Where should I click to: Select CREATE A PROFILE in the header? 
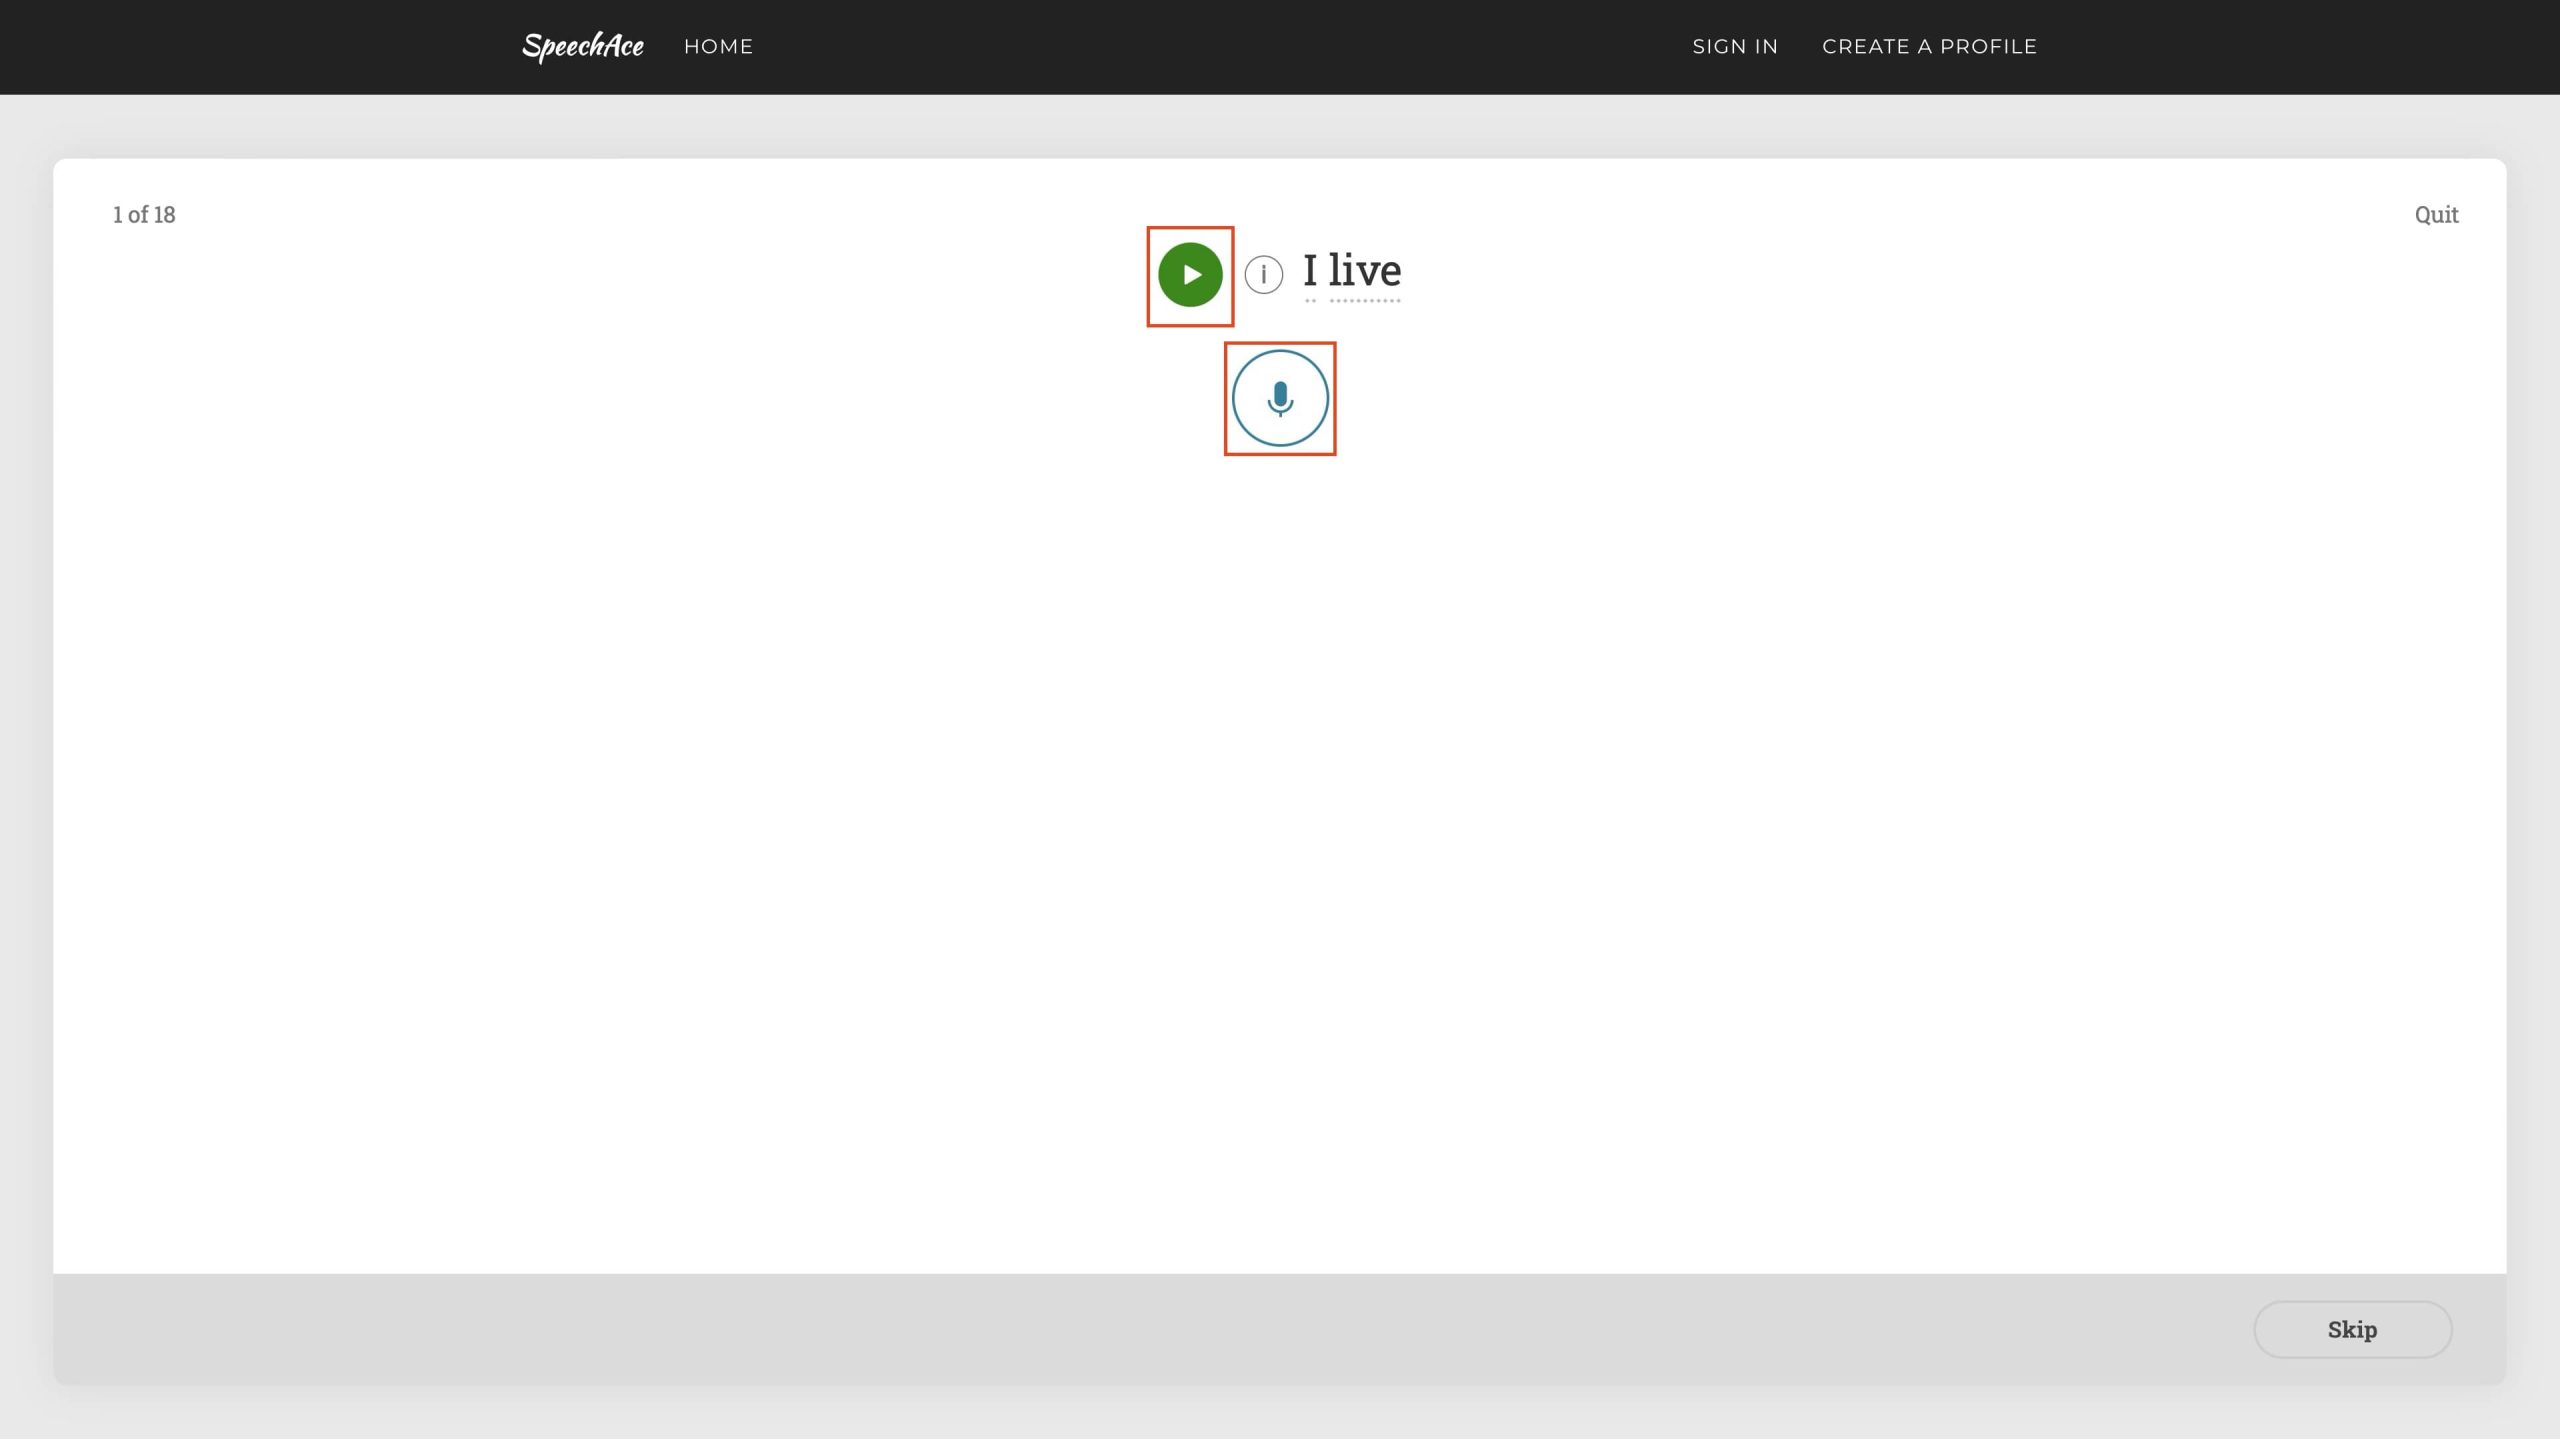click(1929, 46)
